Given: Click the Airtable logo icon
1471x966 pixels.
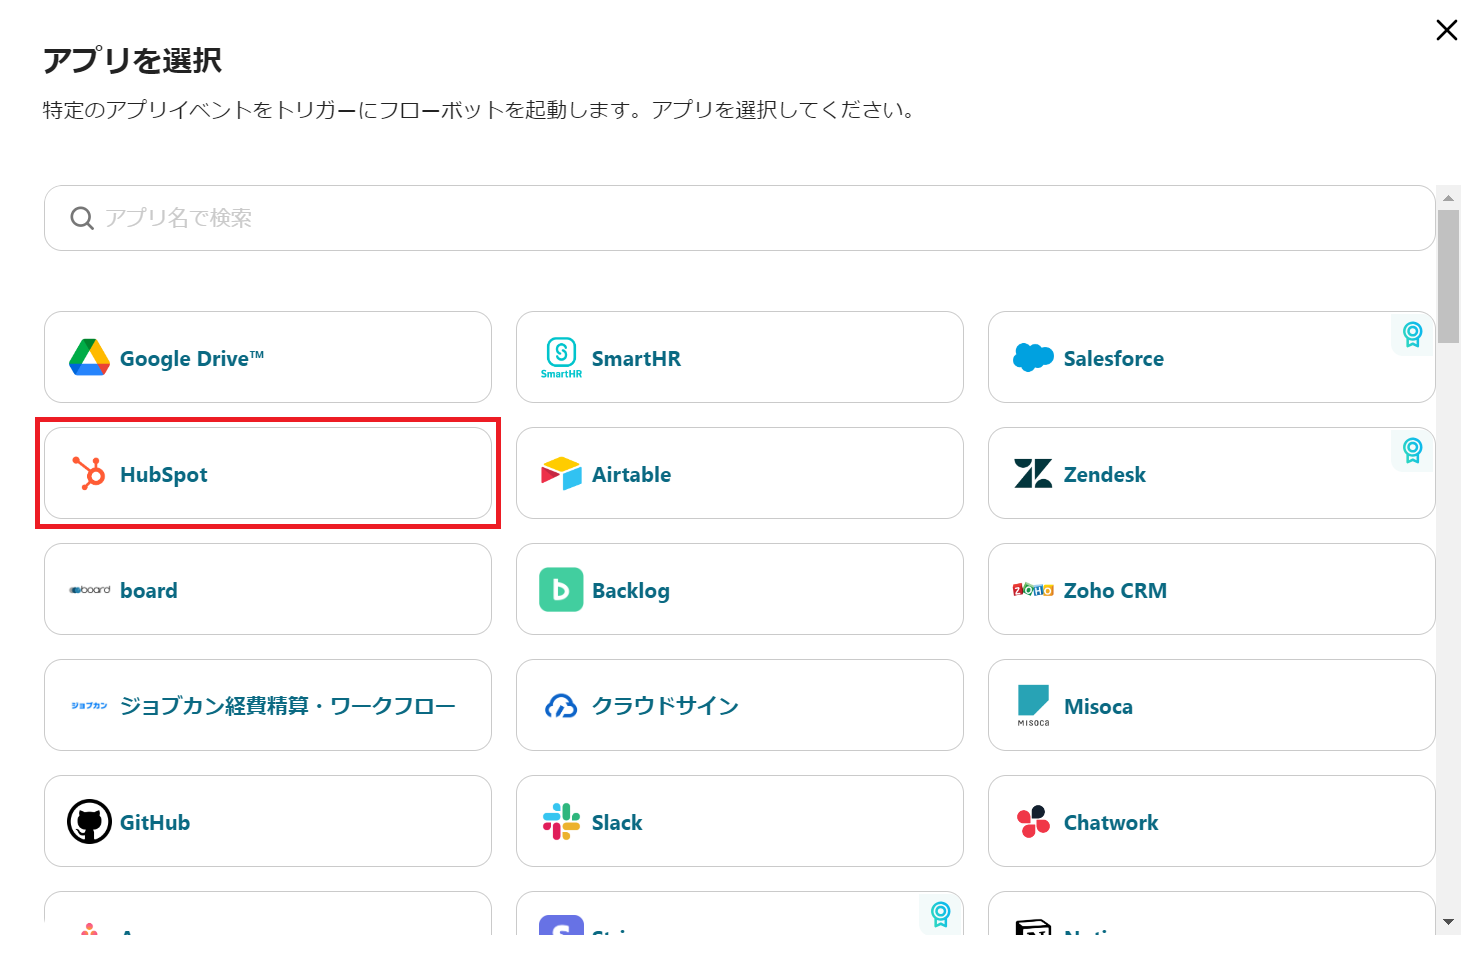Looking at the screenshot, I should point(561,473).
